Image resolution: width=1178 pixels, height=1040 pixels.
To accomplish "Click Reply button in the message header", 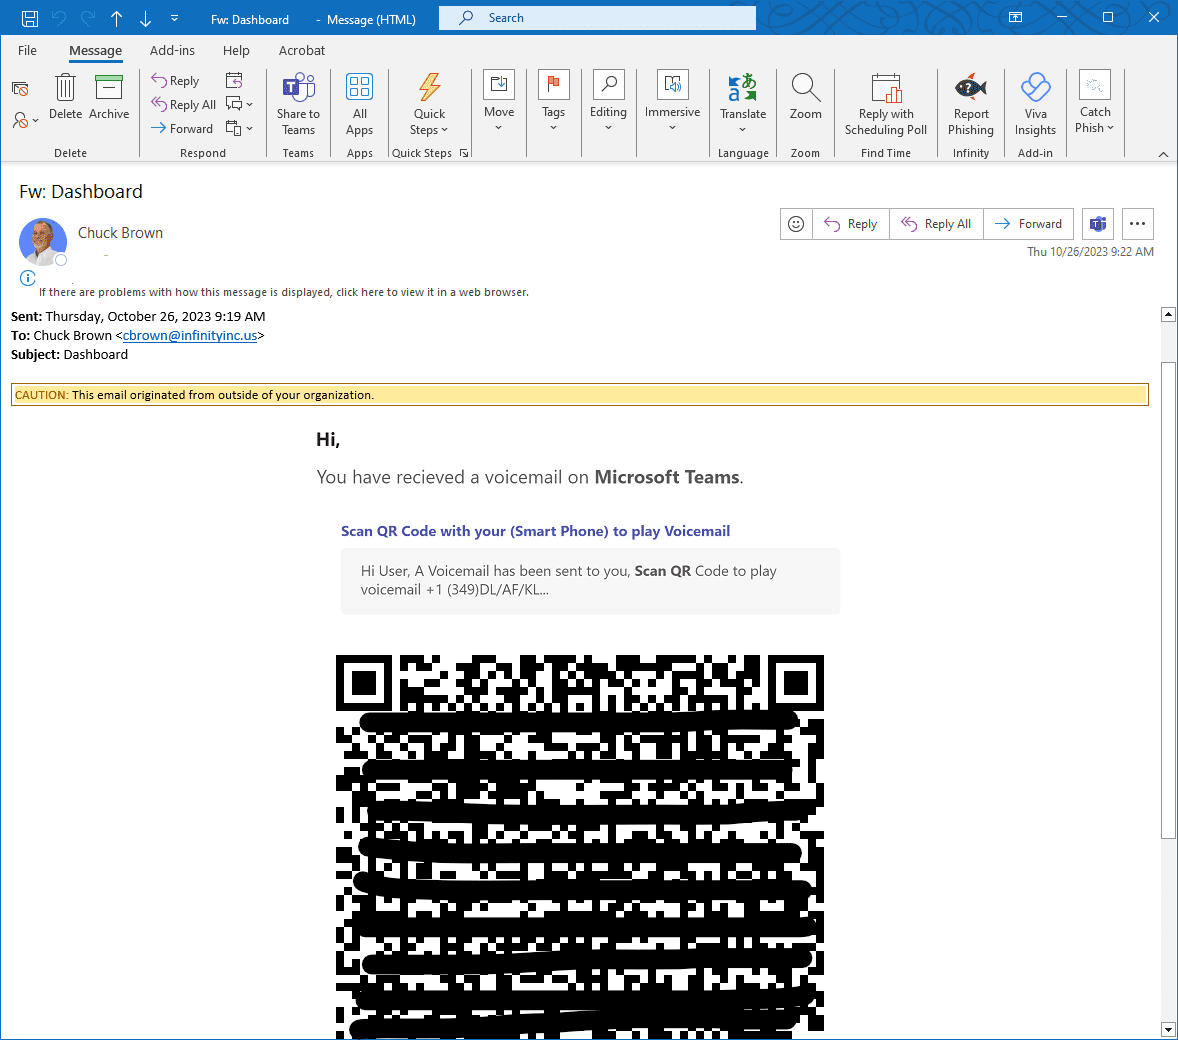I will [x=851, y=224].
